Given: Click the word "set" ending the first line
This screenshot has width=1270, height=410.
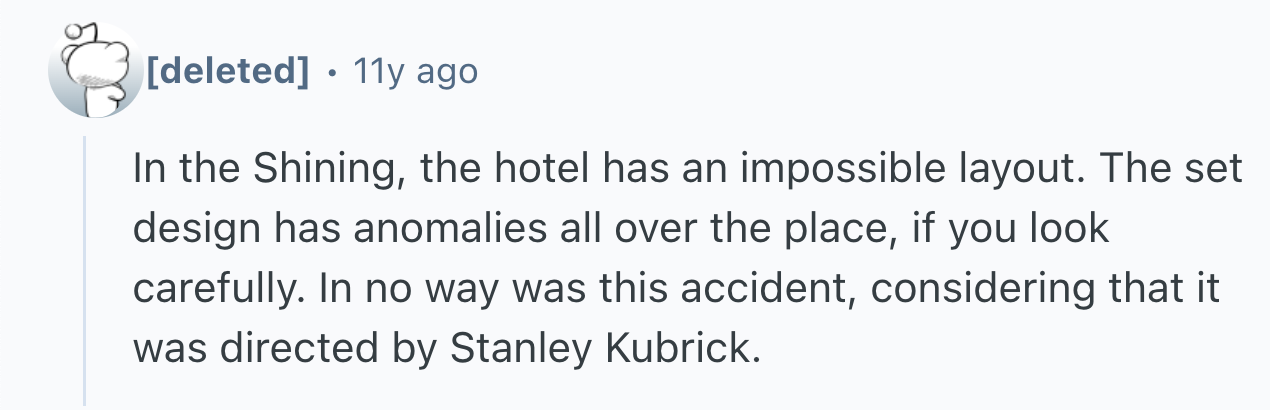Looking at the screenshot, I should click(x=1218, y=170).
